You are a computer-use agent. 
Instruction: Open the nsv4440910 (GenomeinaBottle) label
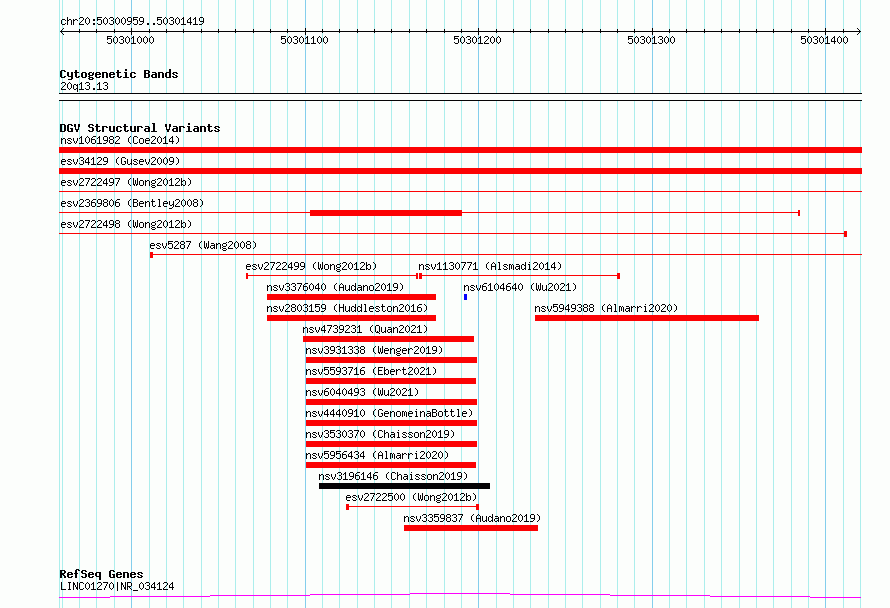tap(389, 413)
